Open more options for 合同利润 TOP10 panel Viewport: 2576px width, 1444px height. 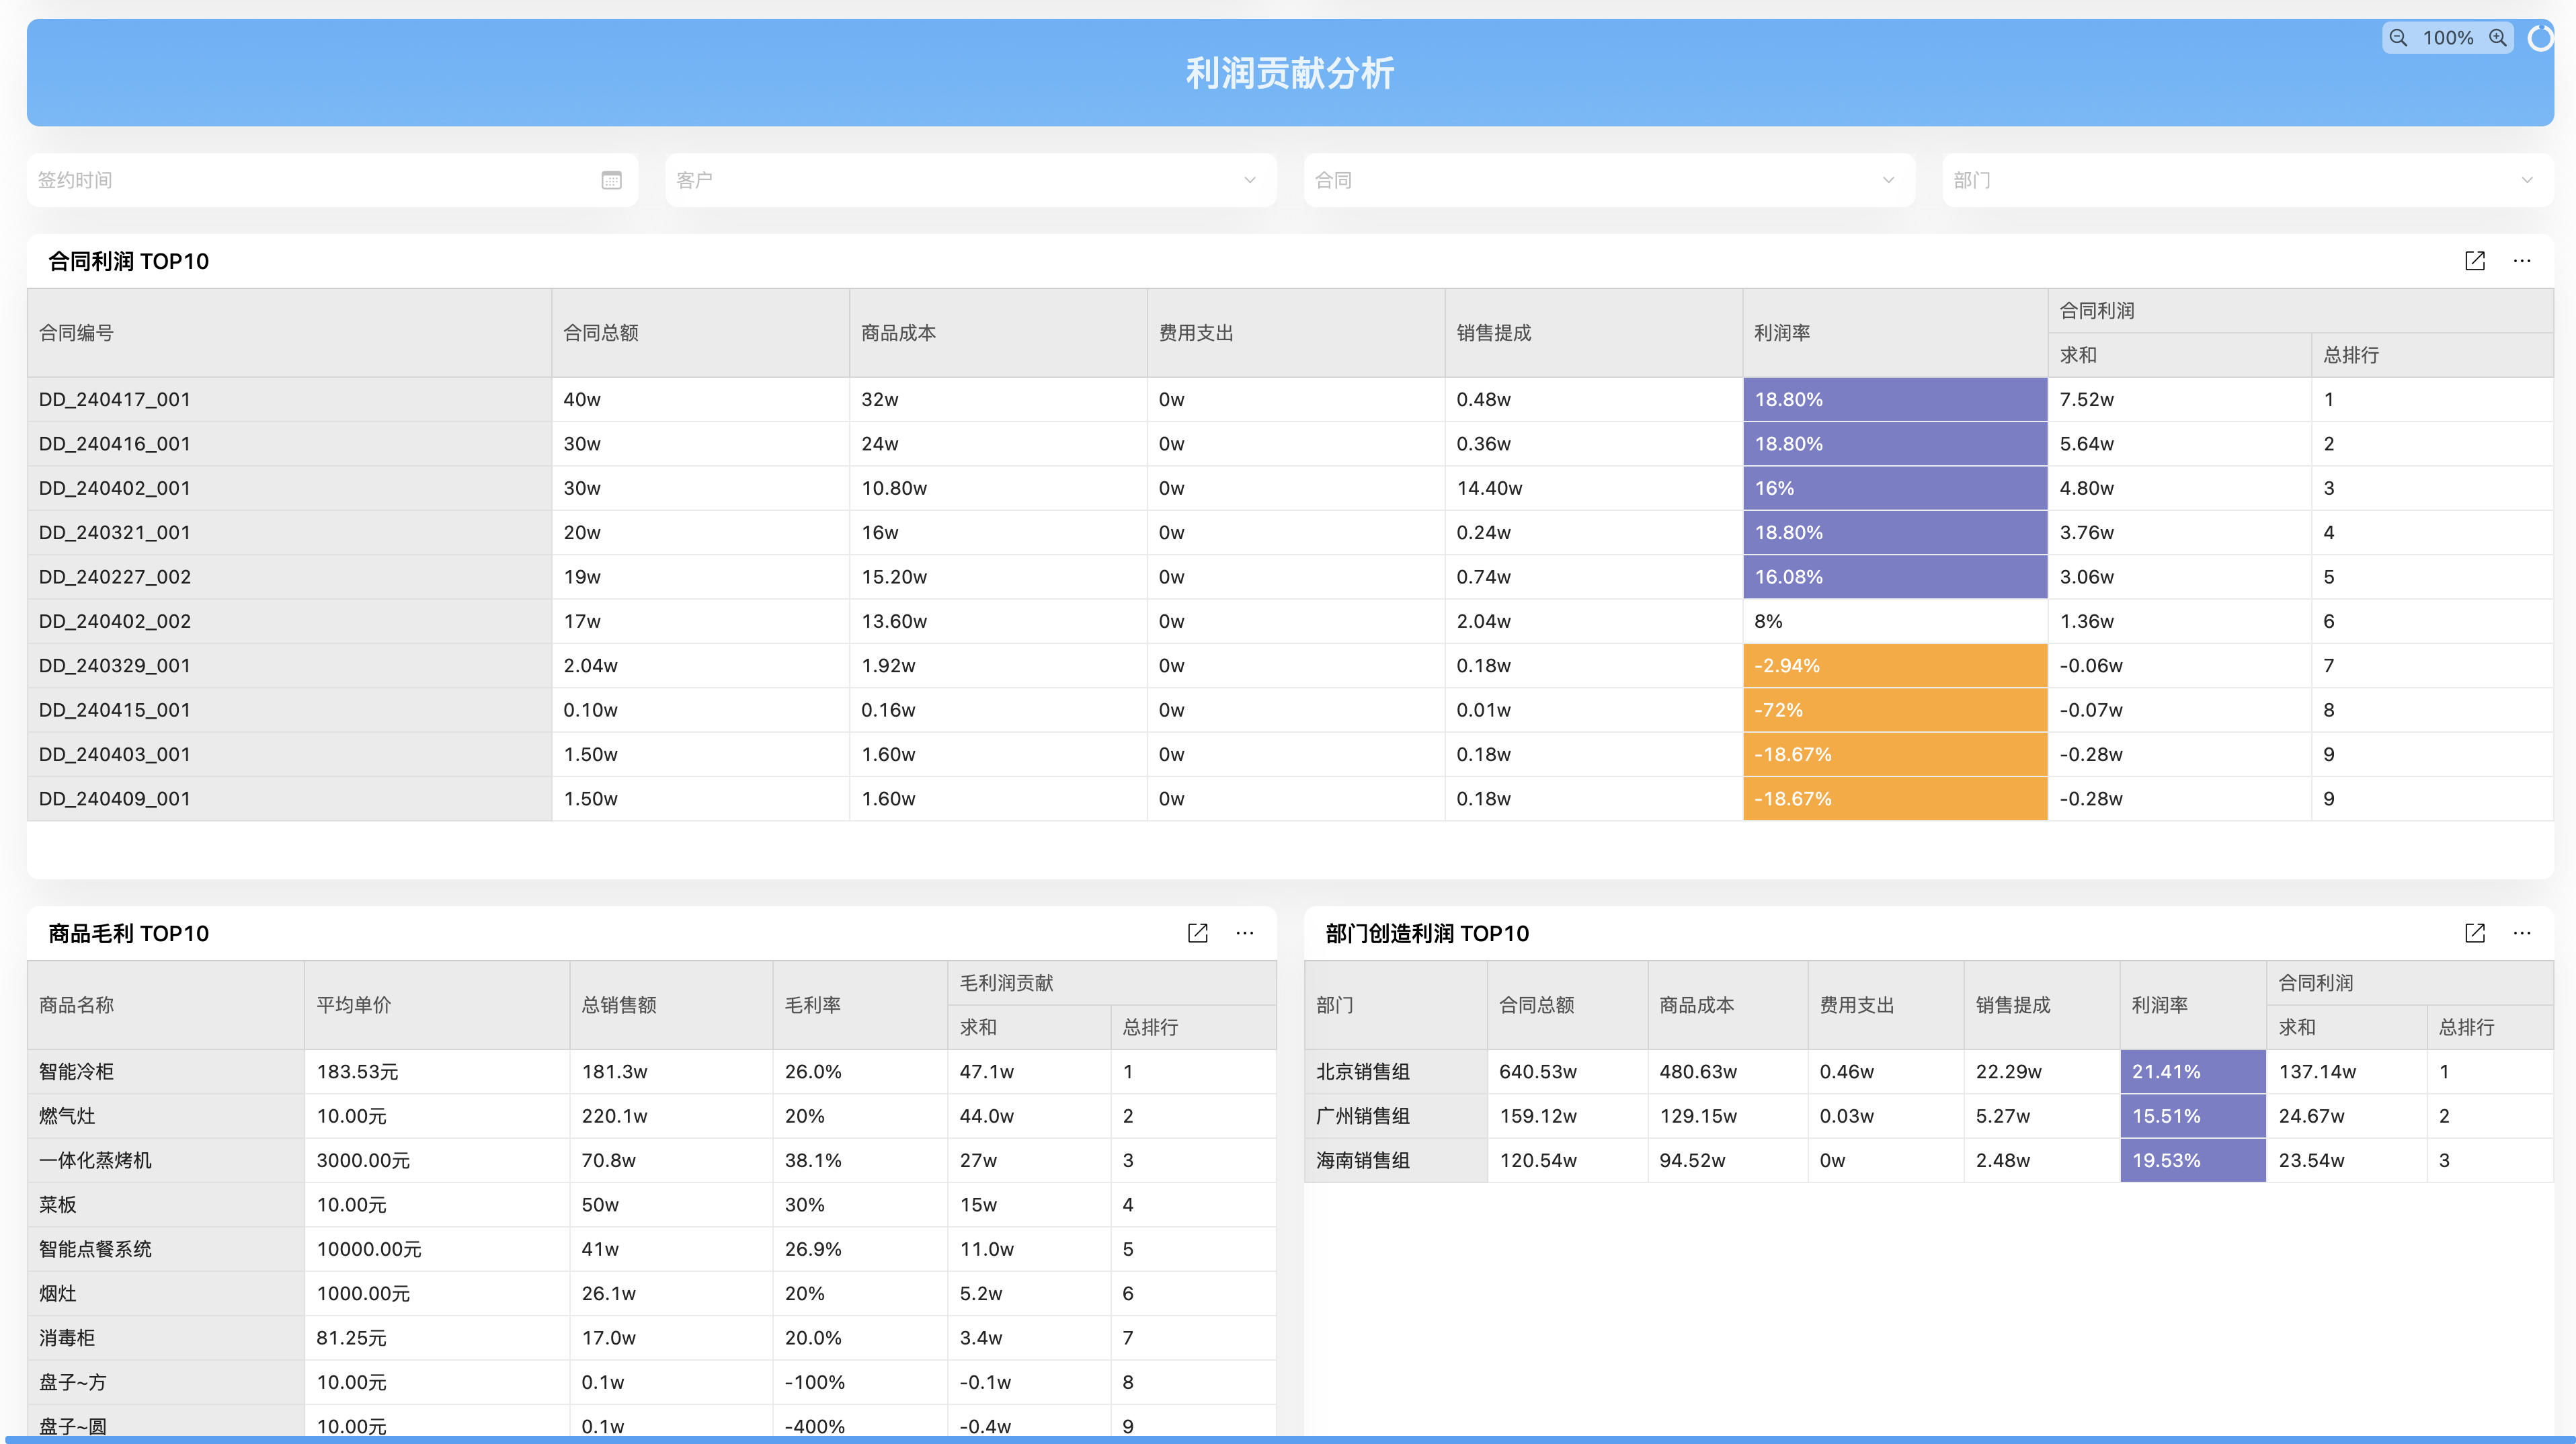(2522, 261)
